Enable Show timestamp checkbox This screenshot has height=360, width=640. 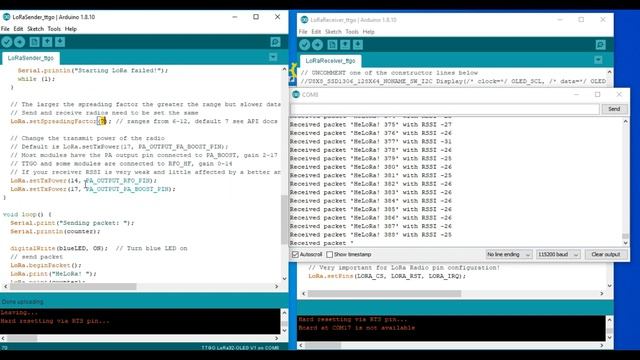coord(329,254)
